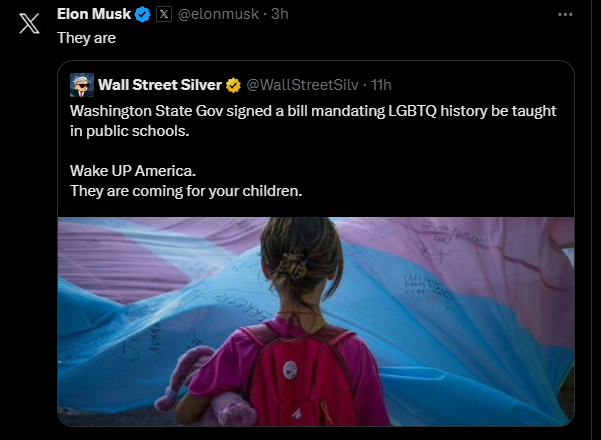Click the Wall Street Silver profile avatar
The height and width of the screenshot is (440, 601).
click(x=81, y=84)
